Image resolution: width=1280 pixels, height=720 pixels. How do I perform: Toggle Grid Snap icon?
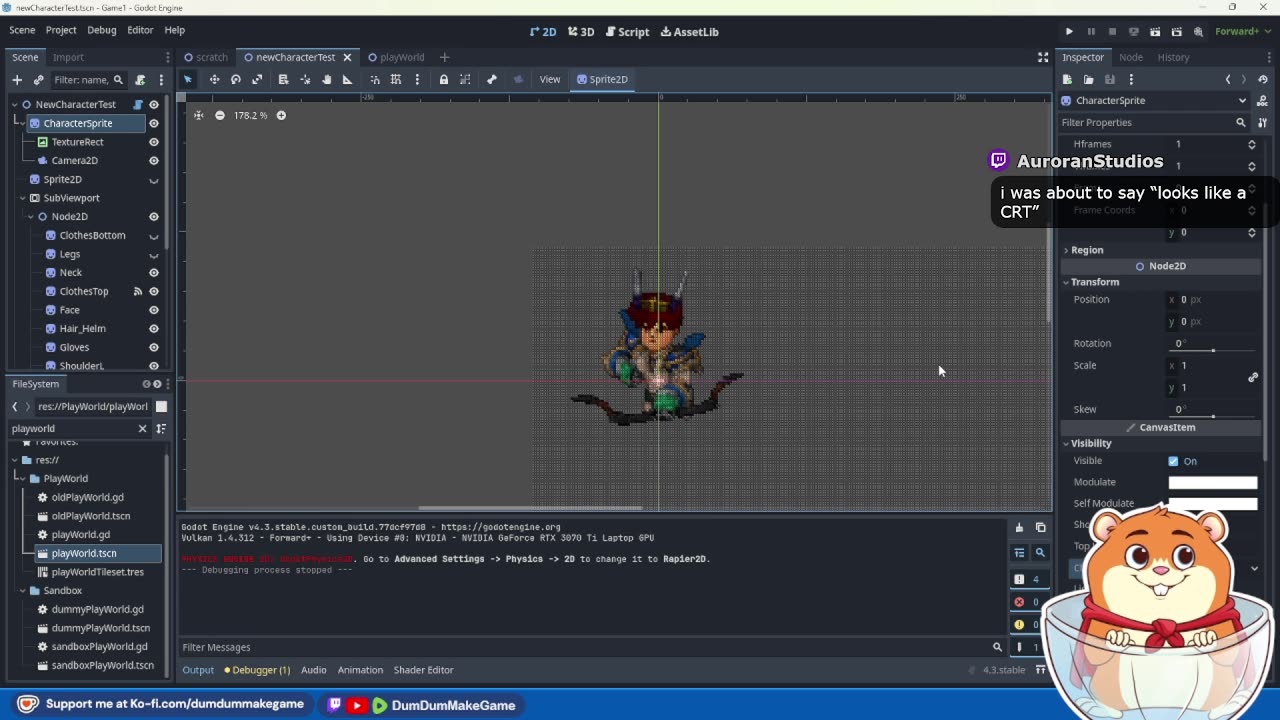click(x=396, y=79)
